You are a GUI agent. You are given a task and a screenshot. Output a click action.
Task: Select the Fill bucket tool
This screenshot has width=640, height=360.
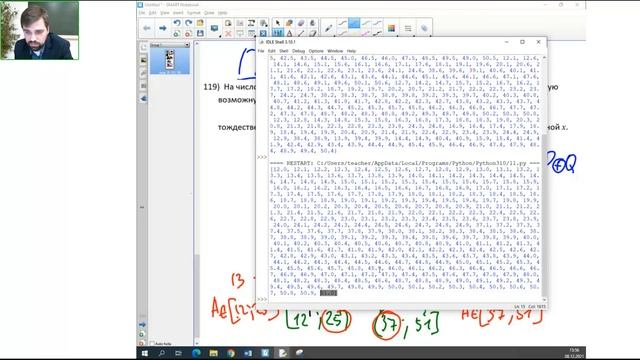pyautogui.click(x=312, y=23)
